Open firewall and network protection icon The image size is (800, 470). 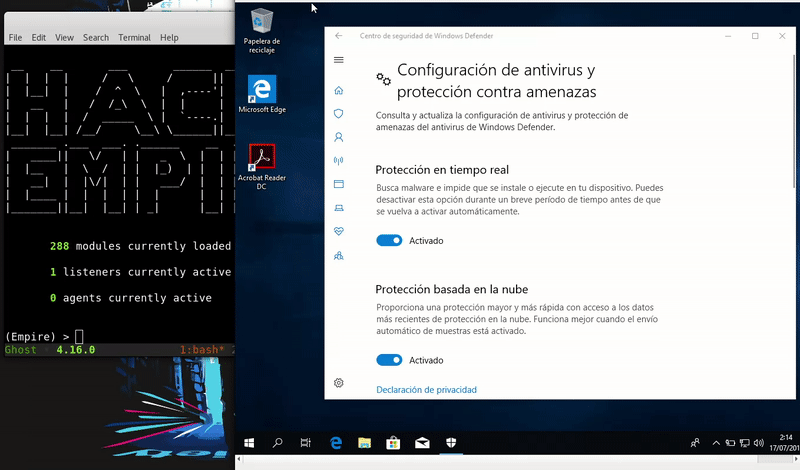pos(338,161)
